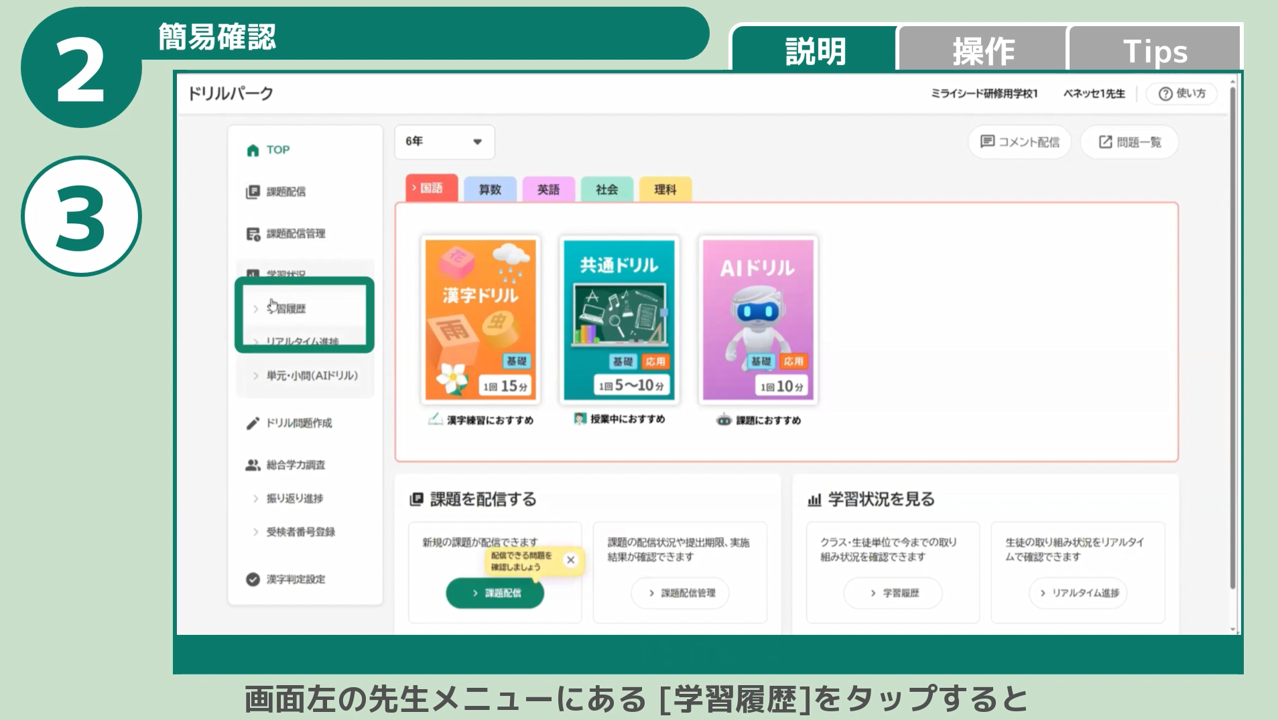Open 振り返り進捗 under 総合学力調査
This screenshot has width=1278, height=720.
coord(290,499)
